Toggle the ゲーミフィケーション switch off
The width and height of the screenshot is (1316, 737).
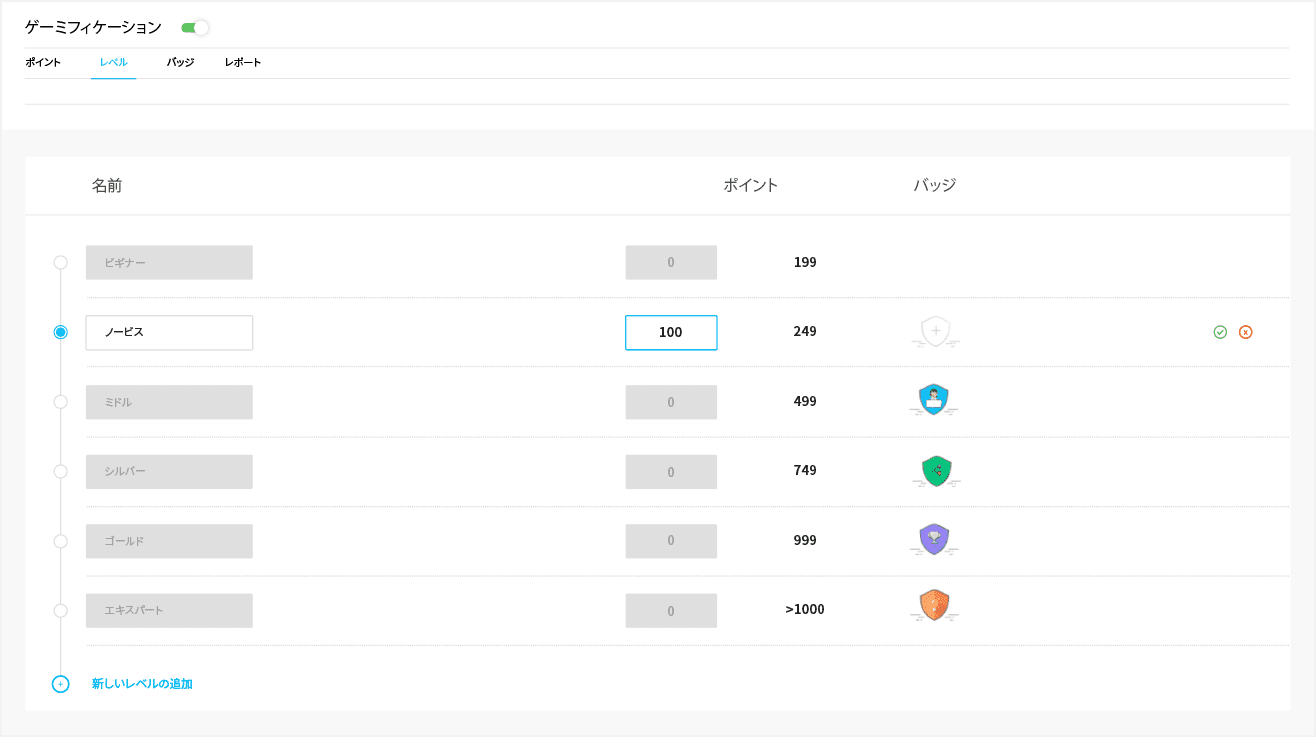click(195, 28)
